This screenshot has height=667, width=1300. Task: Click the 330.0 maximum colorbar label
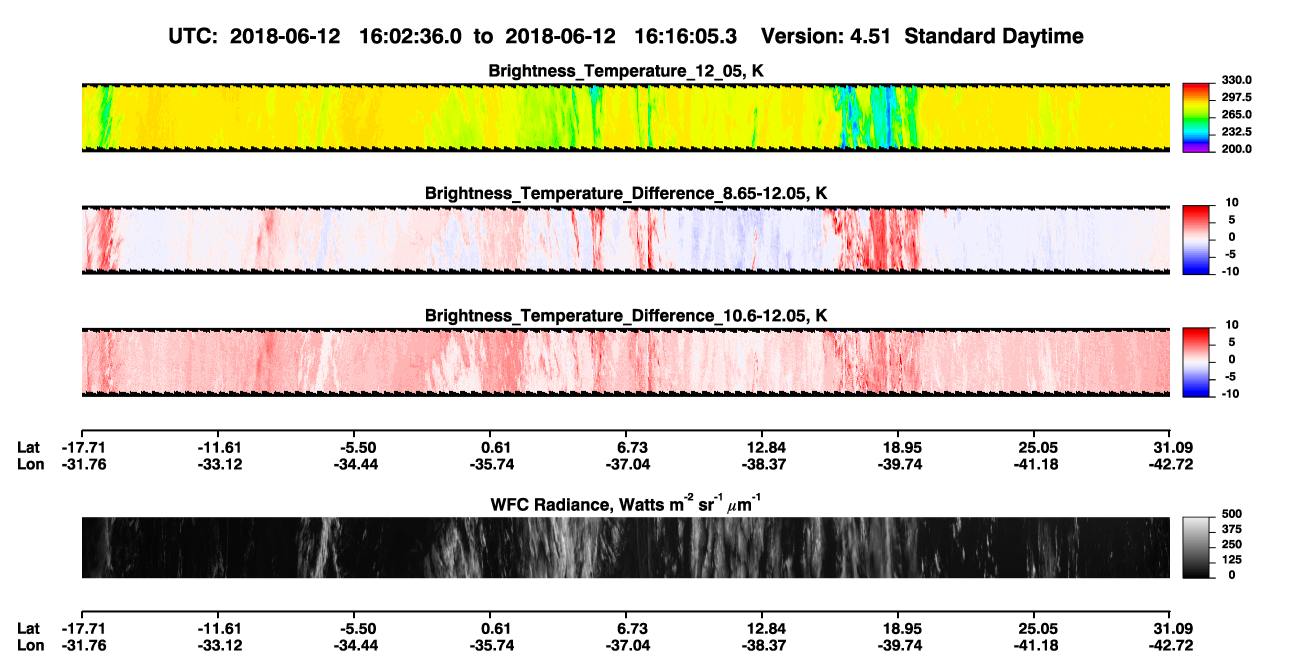tap(1234, 80)
